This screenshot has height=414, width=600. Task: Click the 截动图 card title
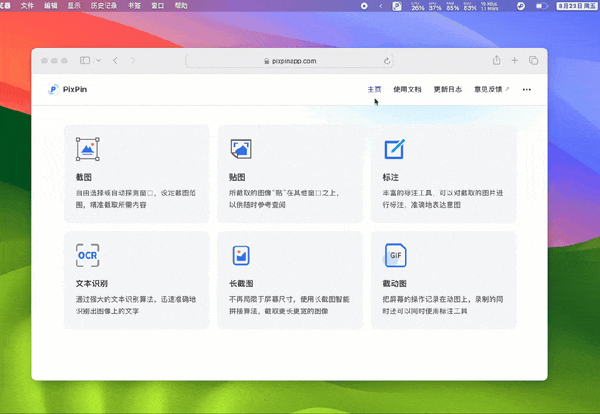point(395,284)
